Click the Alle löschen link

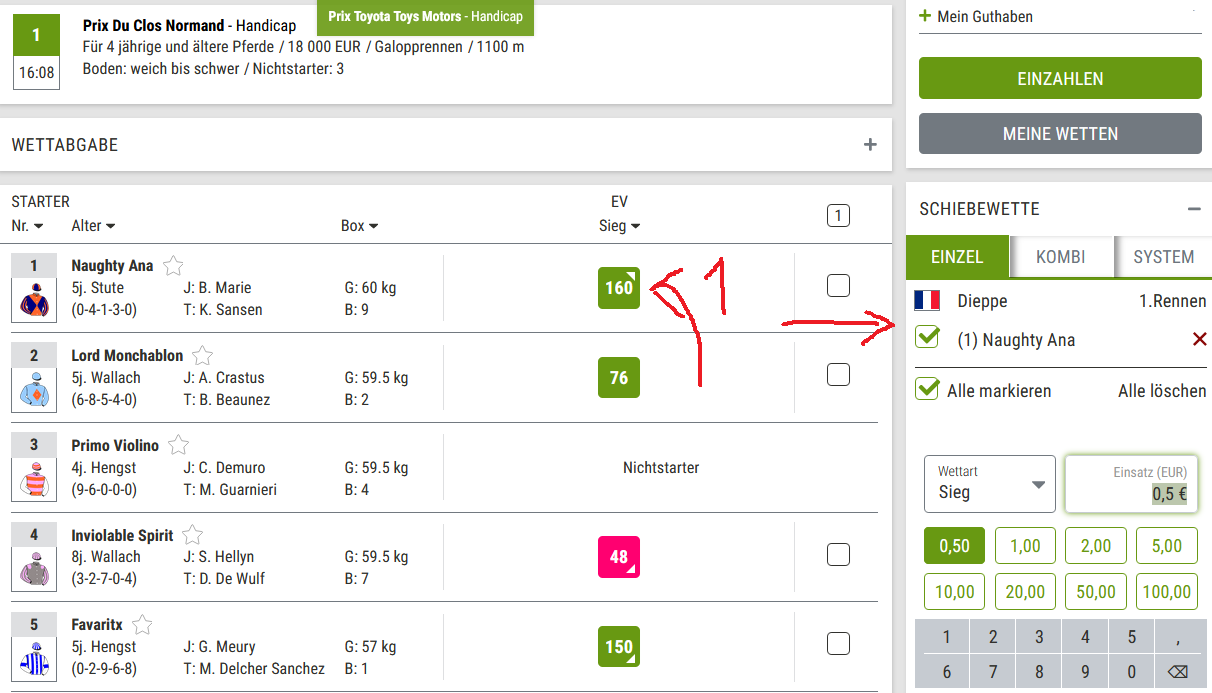[1162, 391]
